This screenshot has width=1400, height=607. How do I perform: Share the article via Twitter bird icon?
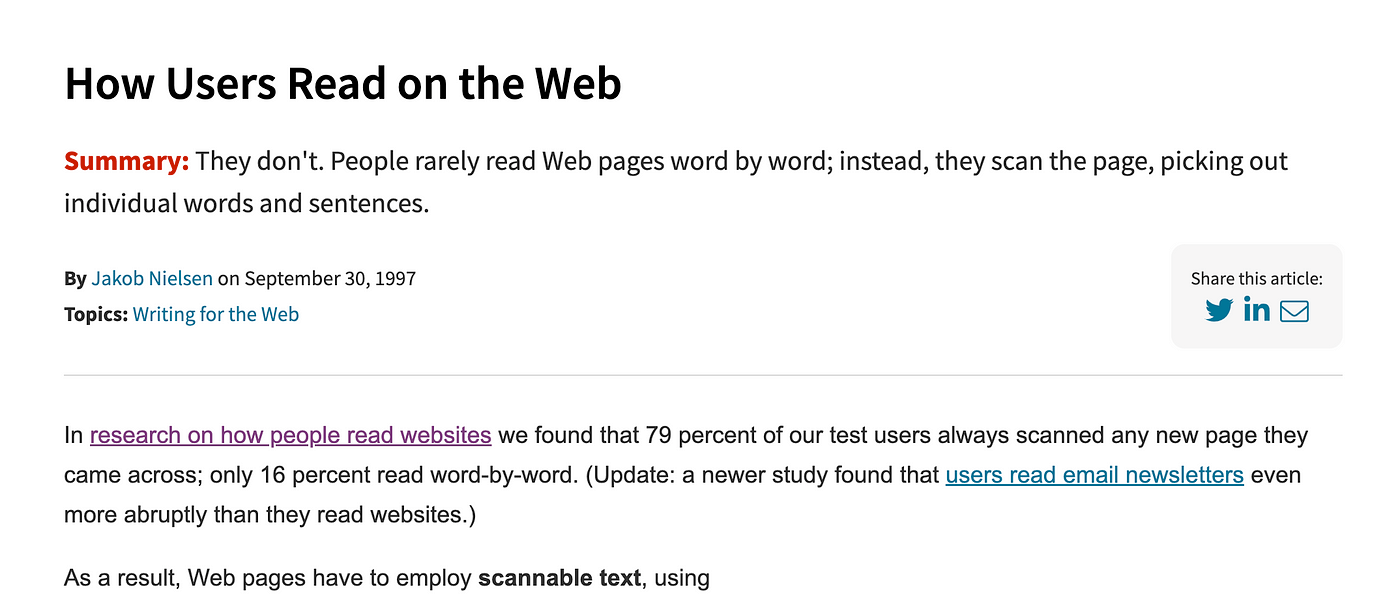pyautogui.click(x=1219, y=310)
